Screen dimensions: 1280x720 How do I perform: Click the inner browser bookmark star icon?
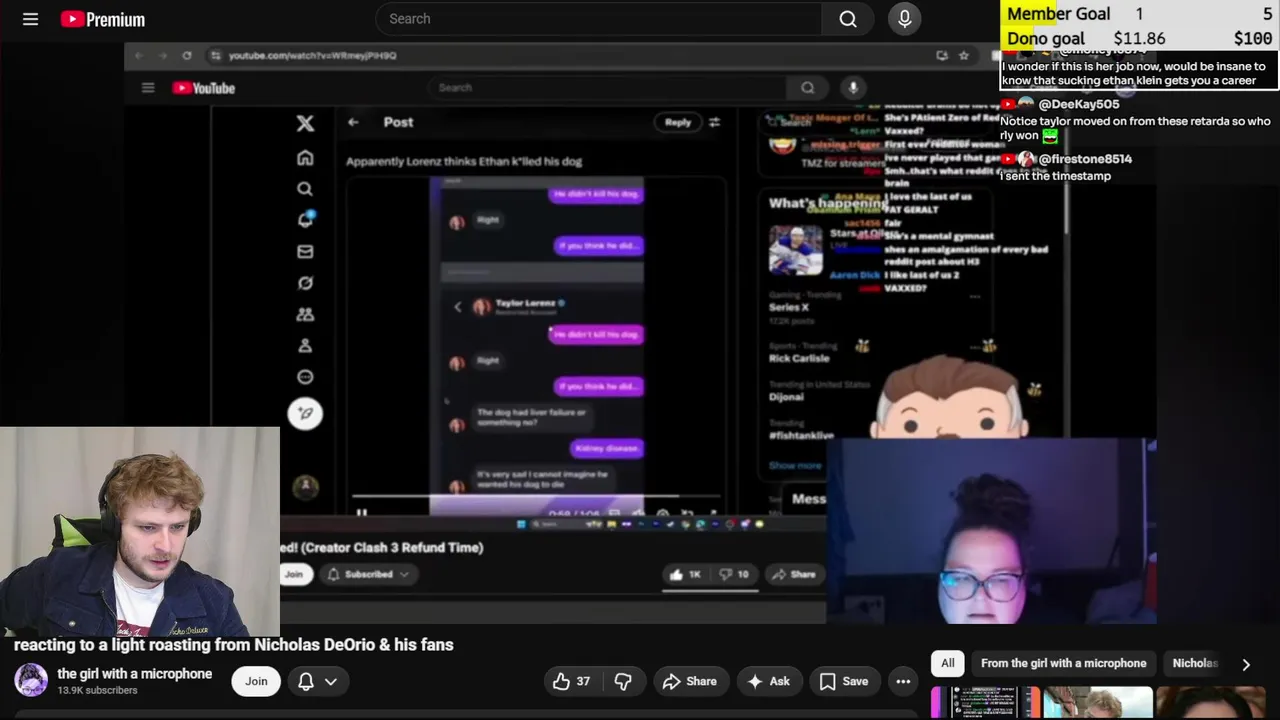963,56
